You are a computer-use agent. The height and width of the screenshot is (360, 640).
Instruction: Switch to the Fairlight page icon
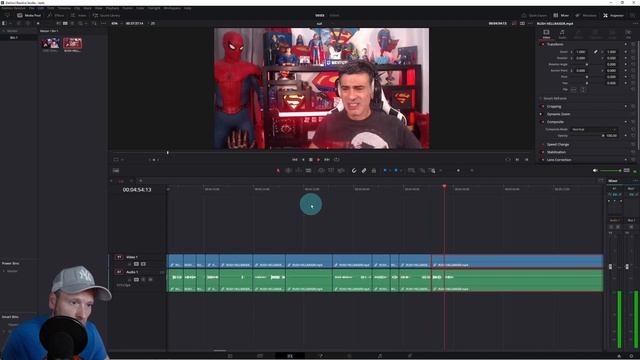point(380,356)
